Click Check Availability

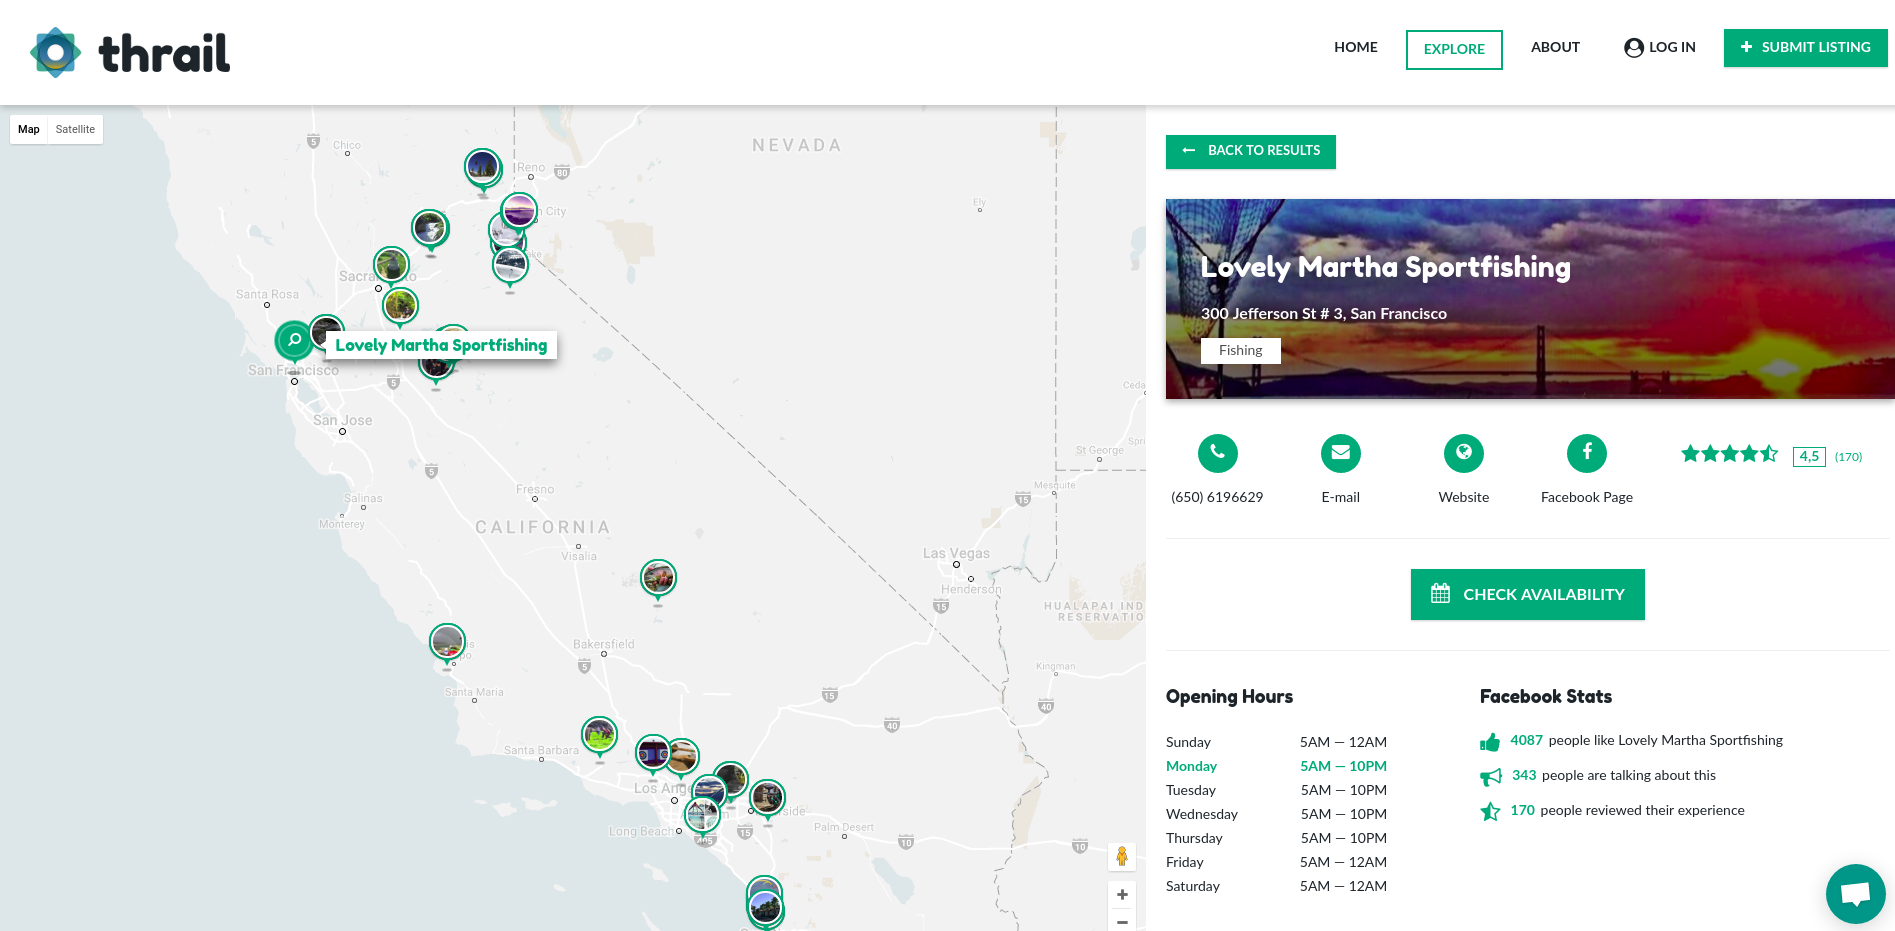1527,594
